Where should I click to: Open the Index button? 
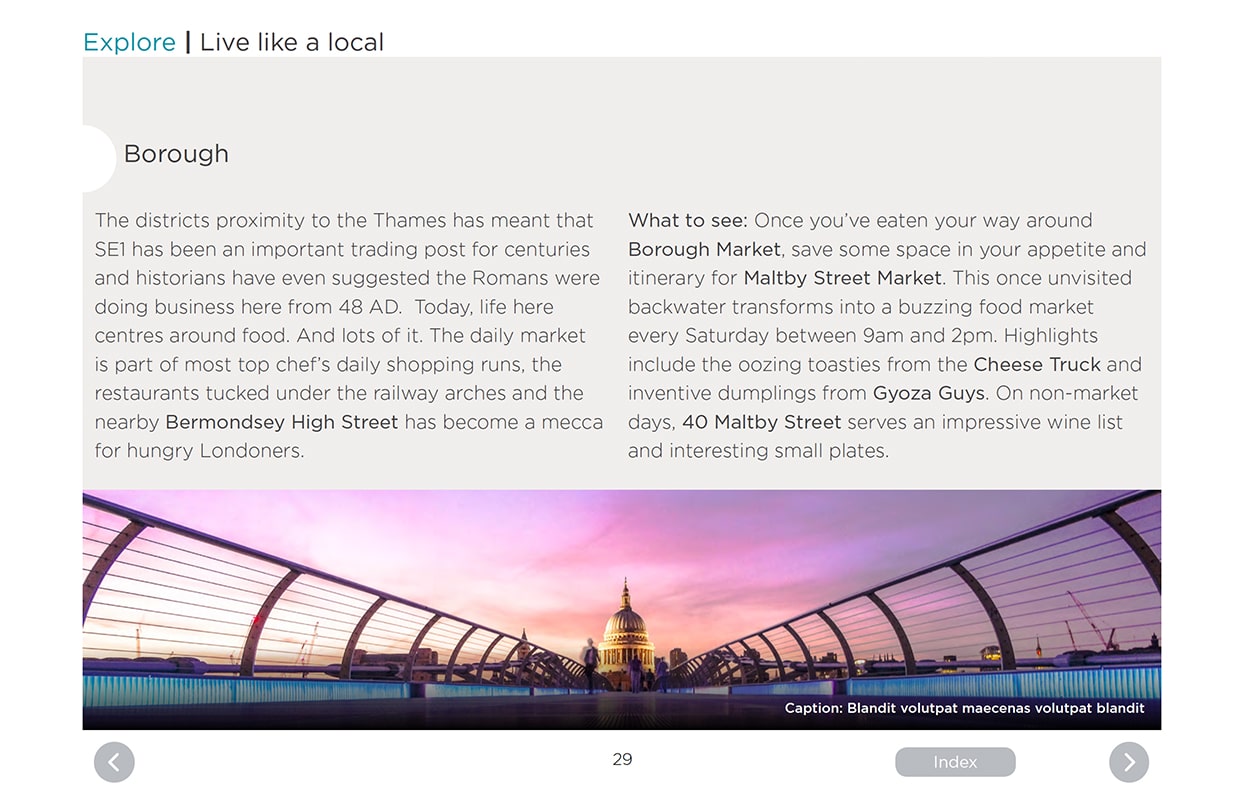[x=955, y=762]
